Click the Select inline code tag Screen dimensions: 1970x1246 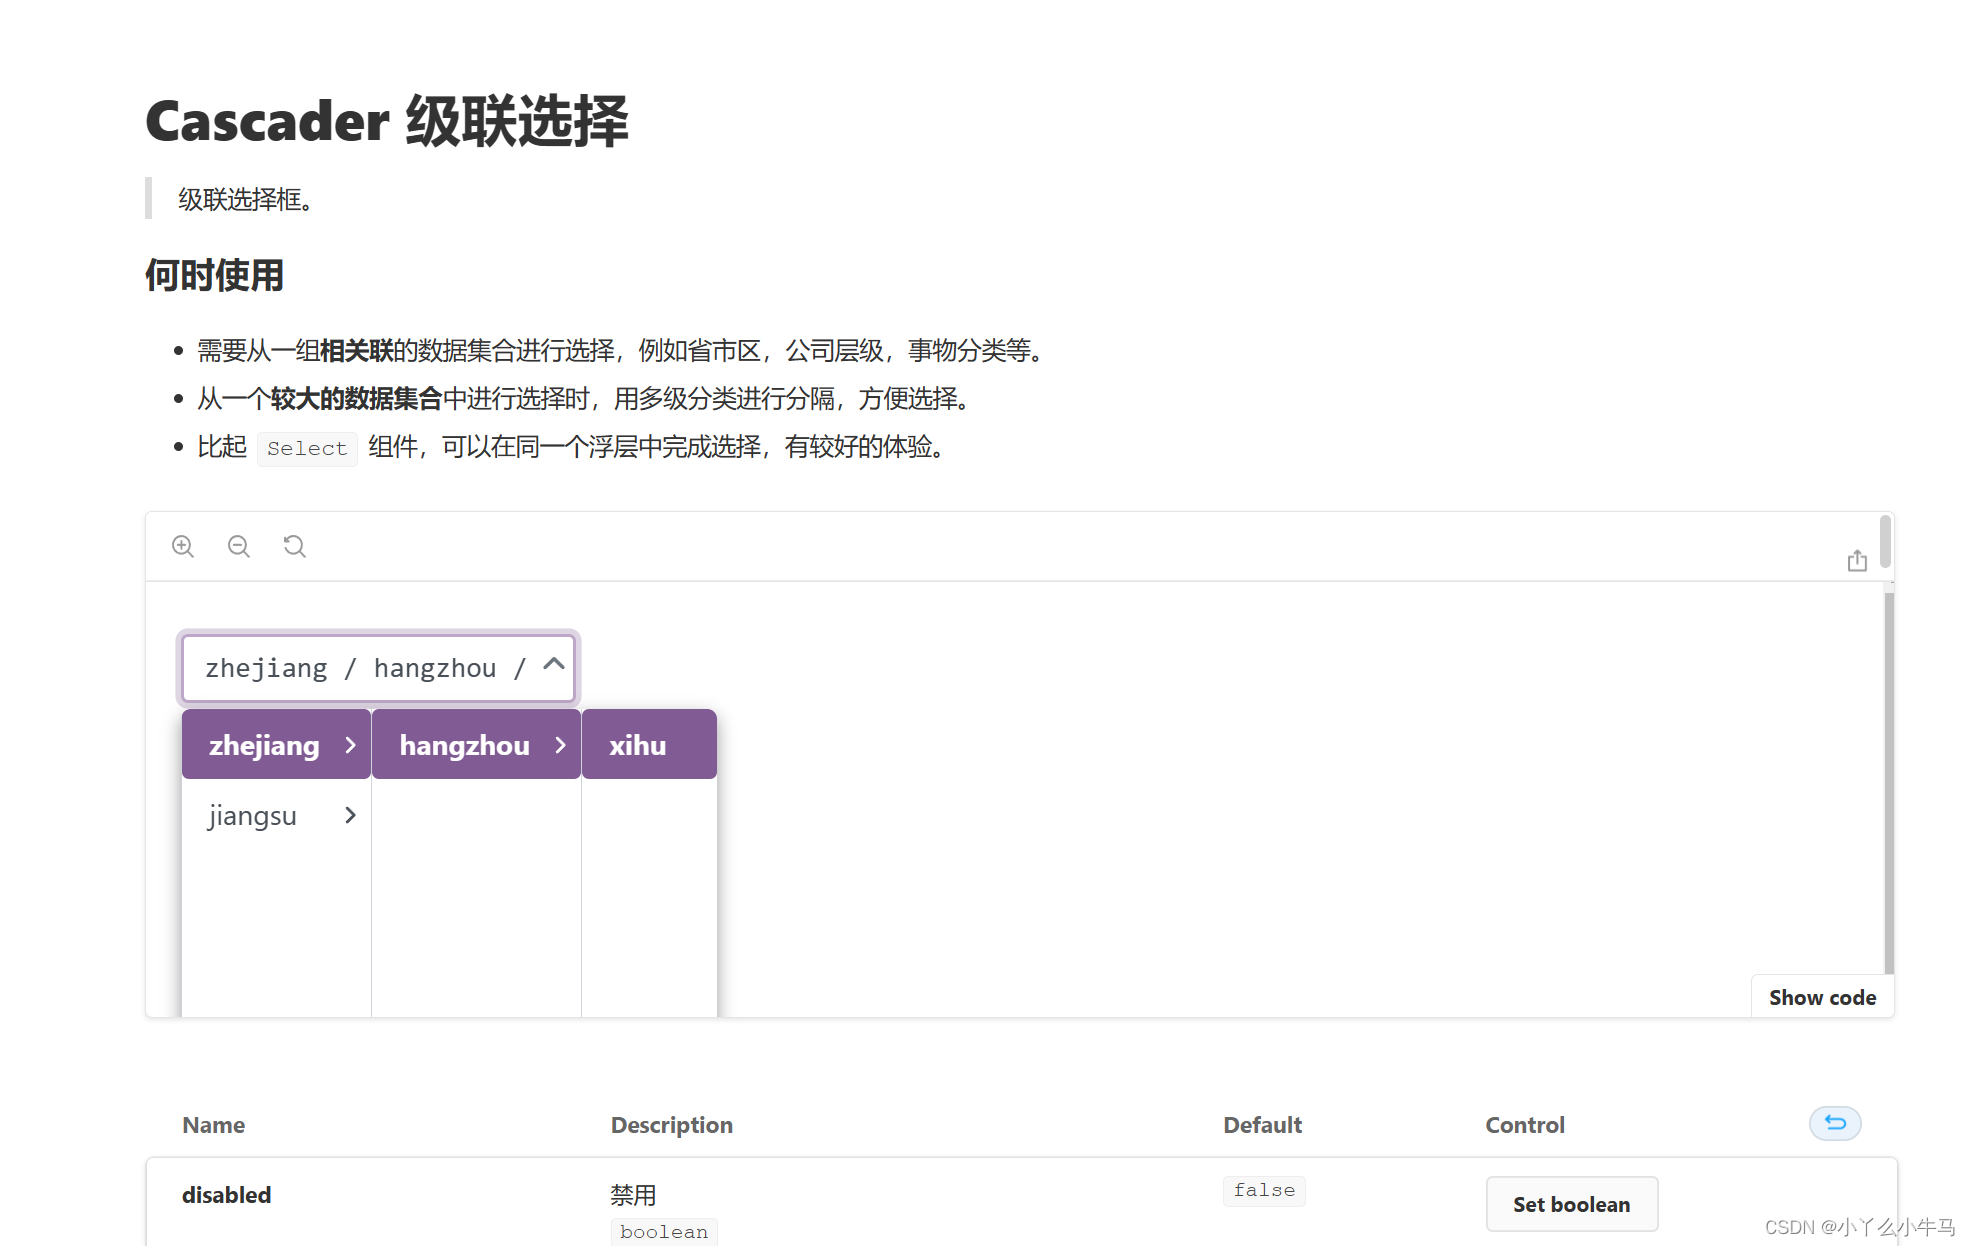point(307,448)
